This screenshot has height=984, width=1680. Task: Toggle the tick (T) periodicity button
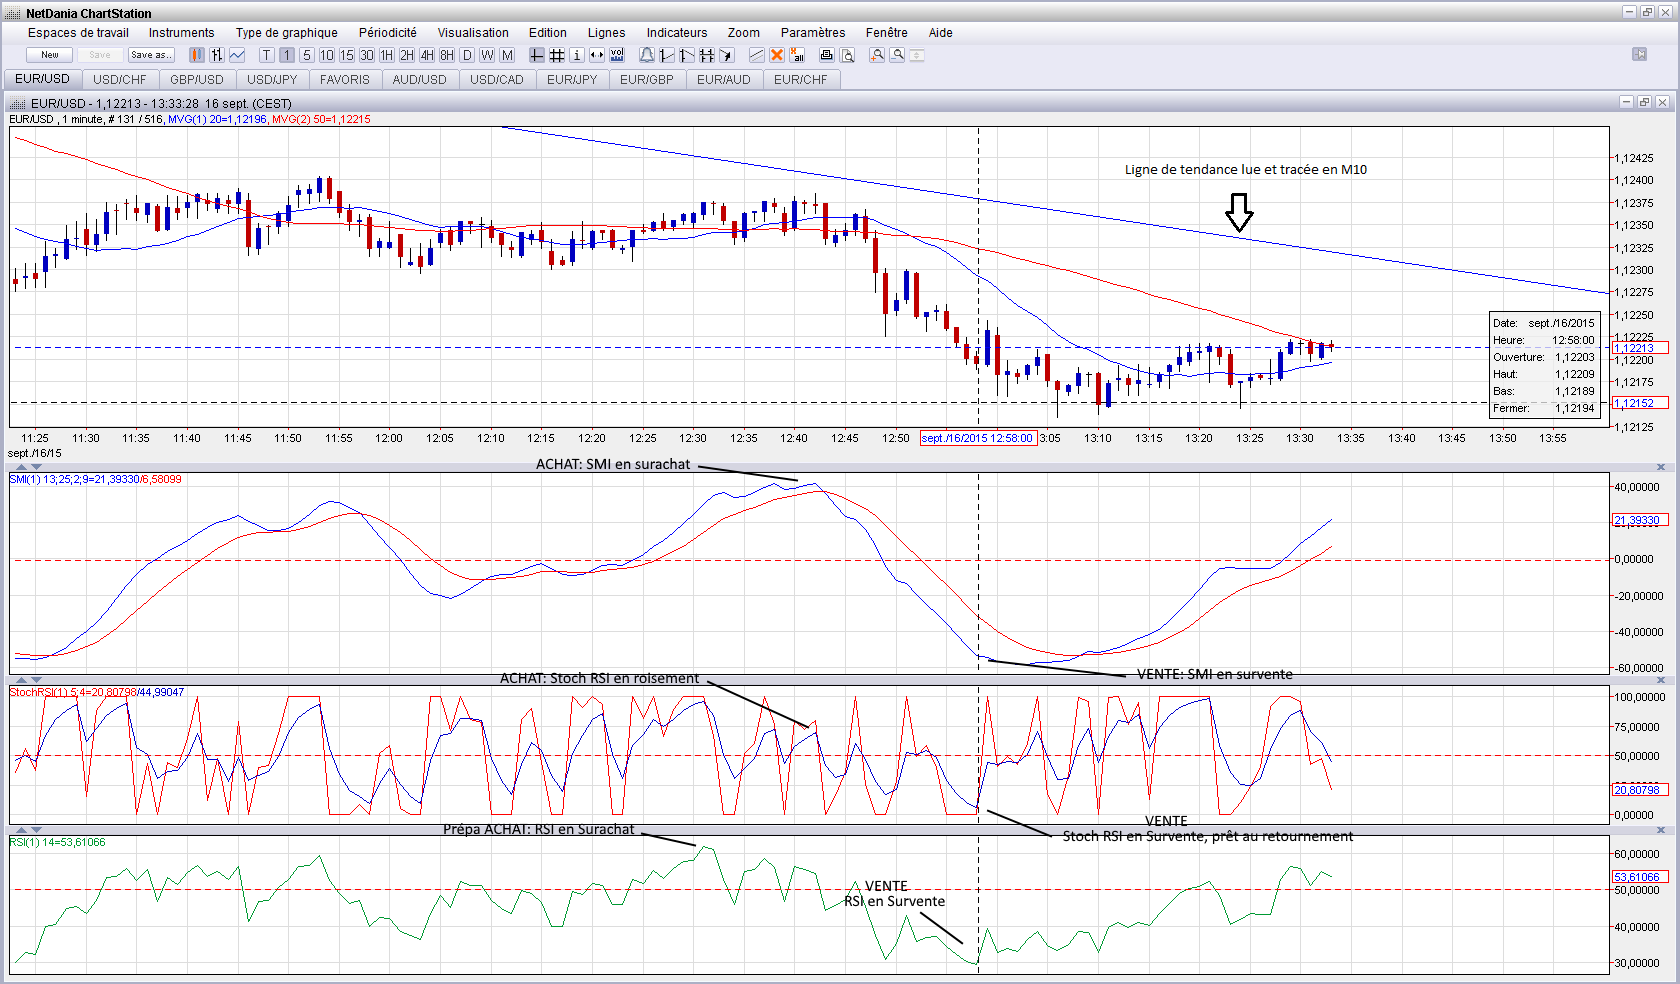coord(267,55)
